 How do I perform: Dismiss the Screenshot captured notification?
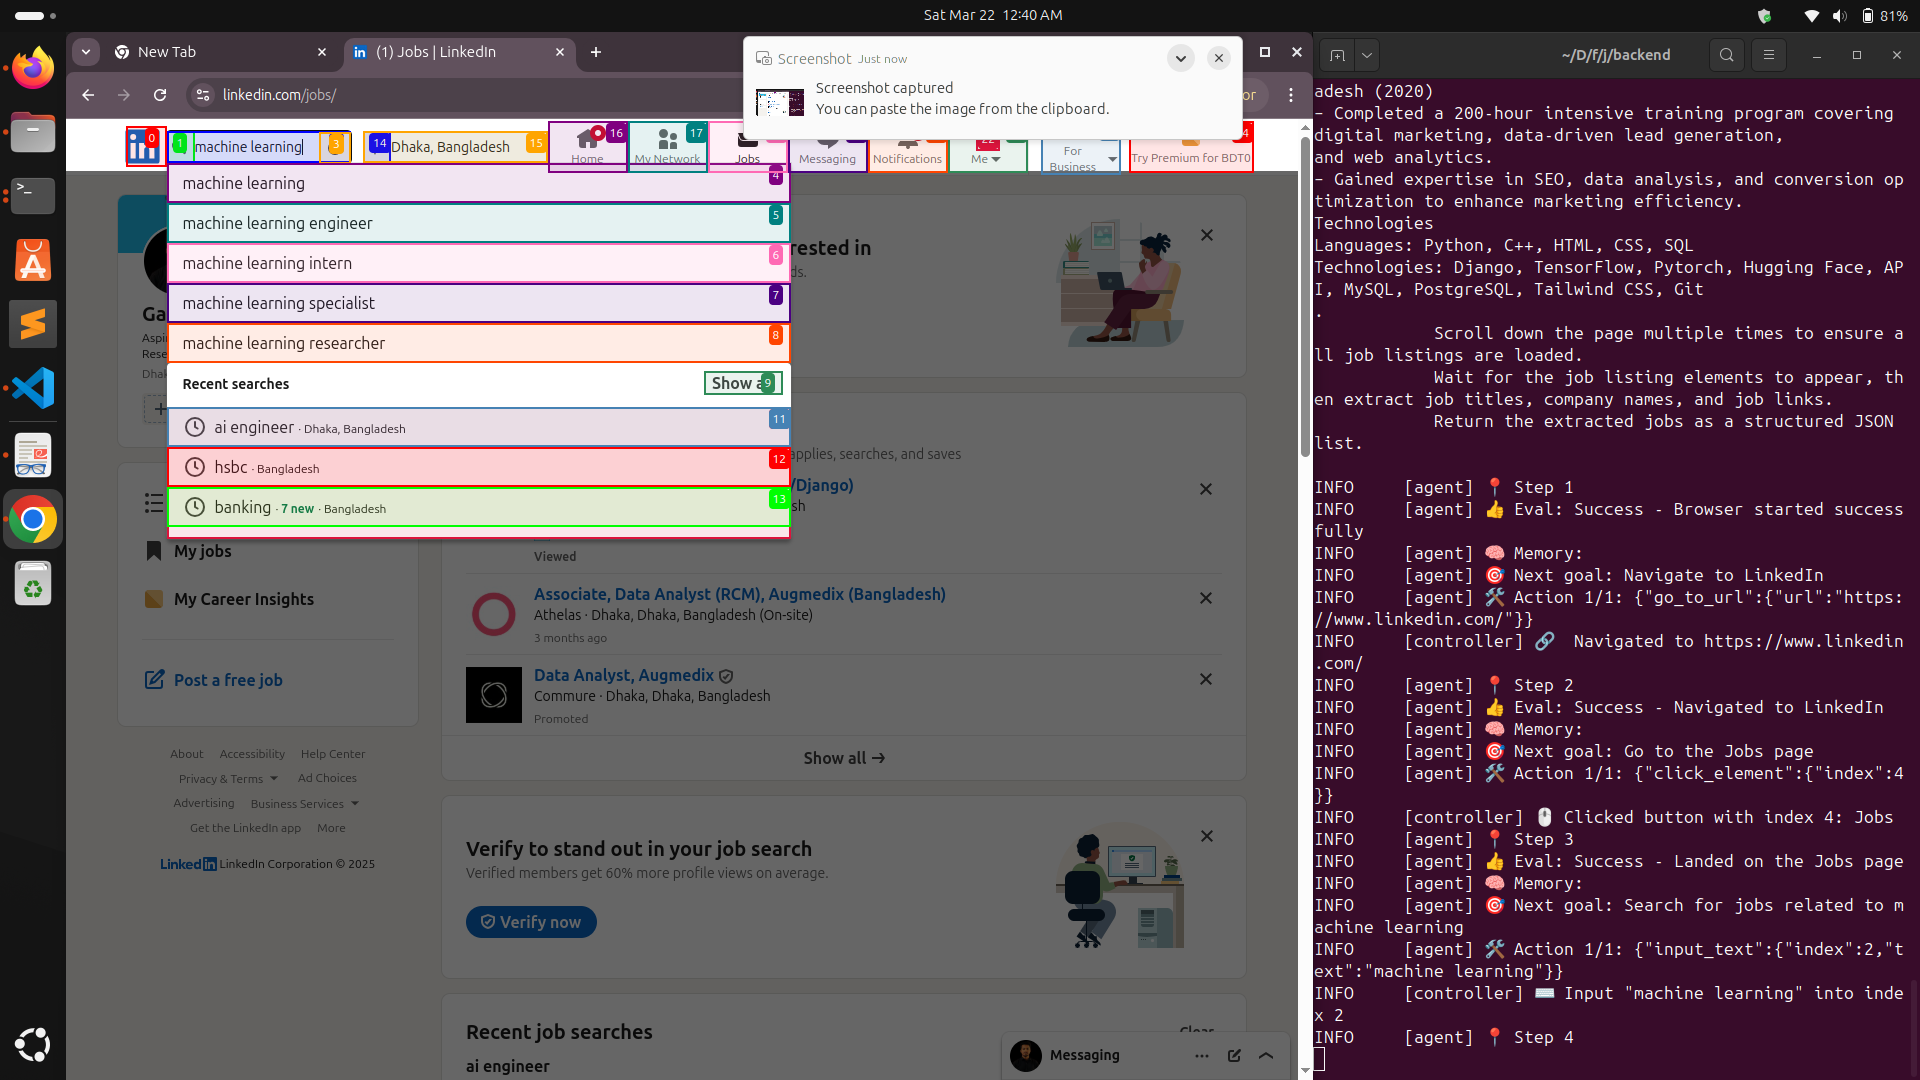click(1219, 58)
